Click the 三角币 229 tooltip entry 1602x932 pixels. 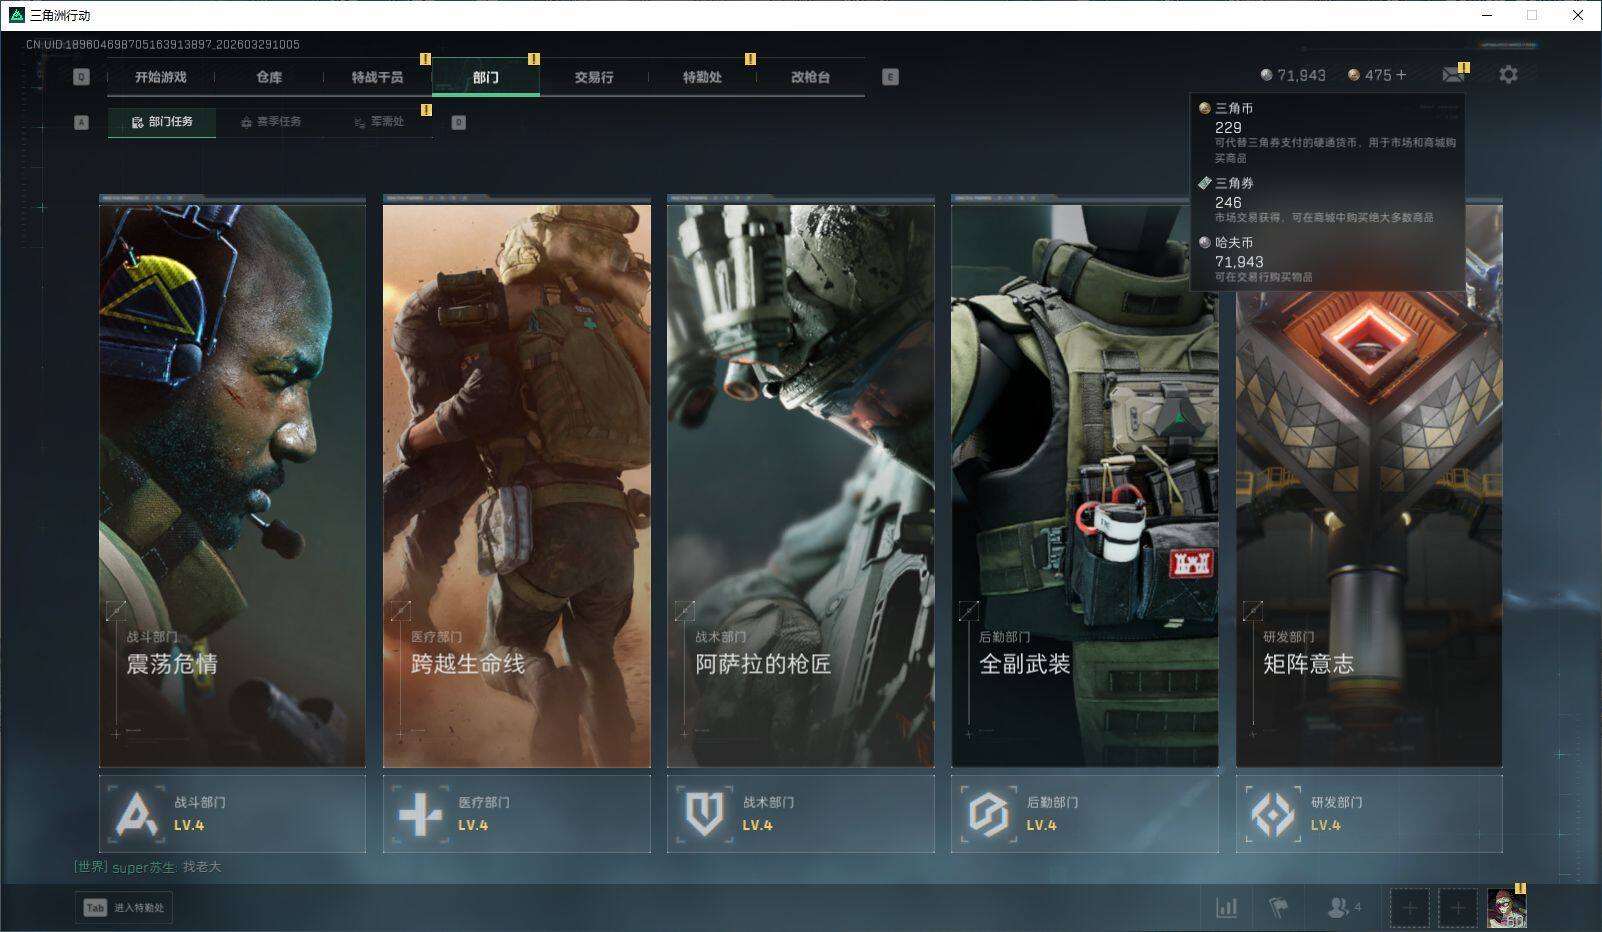(x=1328, y=132)
